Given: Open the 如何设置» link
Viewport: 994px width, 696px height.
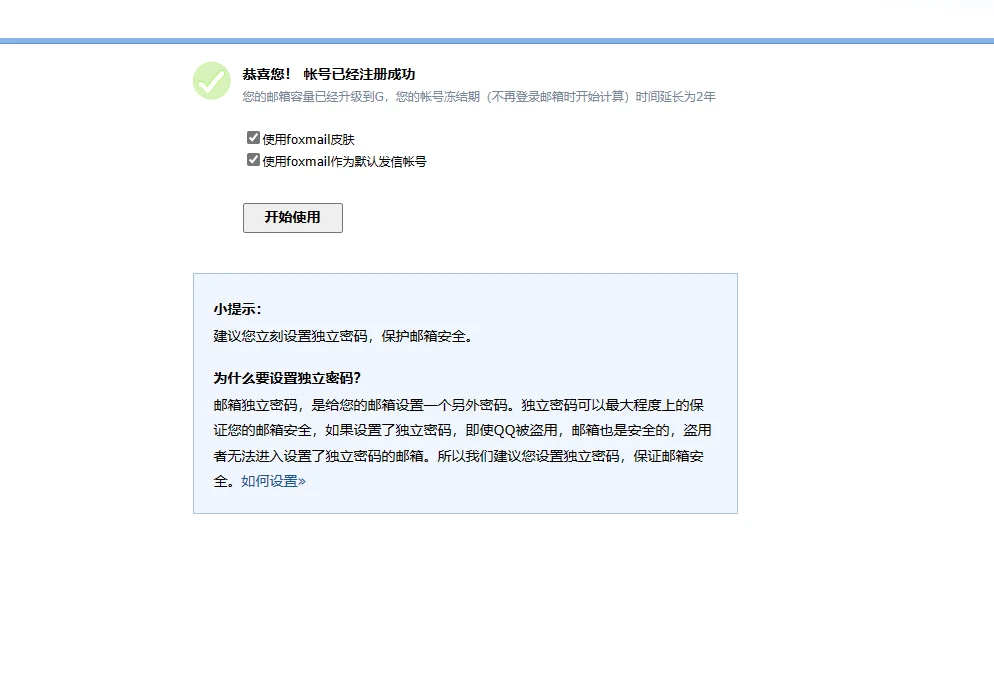Looking at the screenshot, I should pyautogui.click(x=273, y=481).
